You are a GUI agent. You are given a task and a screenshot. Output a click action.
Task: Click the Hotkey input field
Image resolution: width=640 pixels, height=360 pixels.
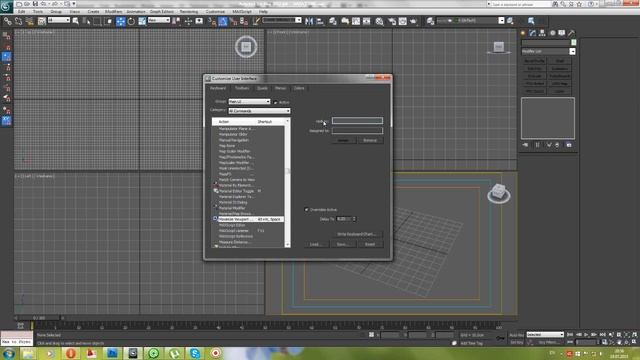tap(357, 121)
